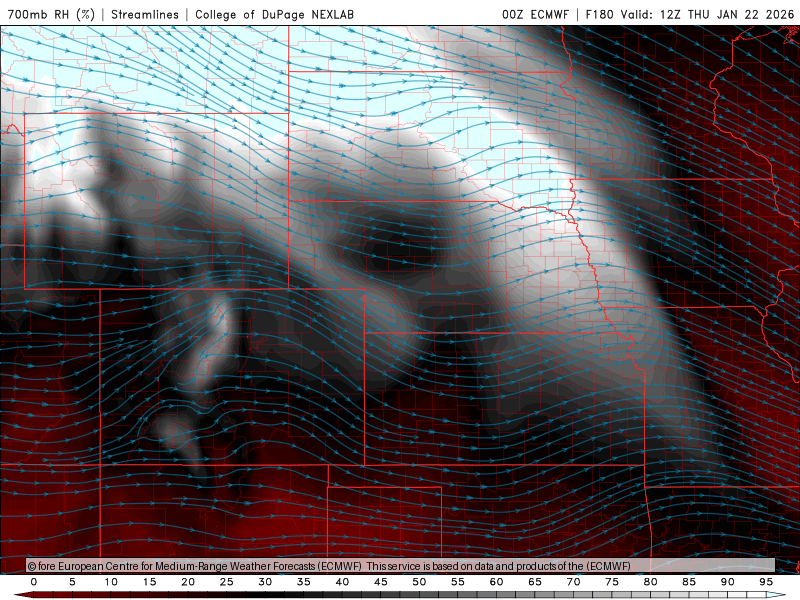Click the "0" colorbar scale label

34,582
